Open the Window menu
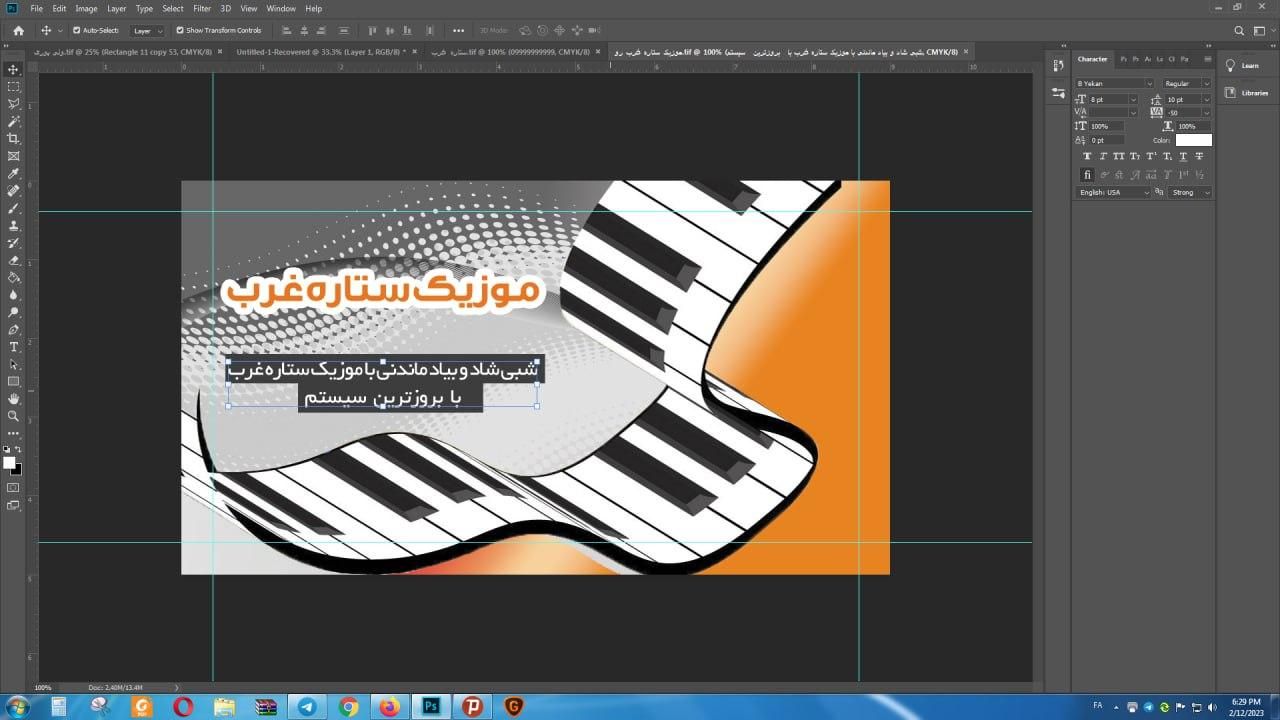1280x720 pixels. tap(281, 8)
